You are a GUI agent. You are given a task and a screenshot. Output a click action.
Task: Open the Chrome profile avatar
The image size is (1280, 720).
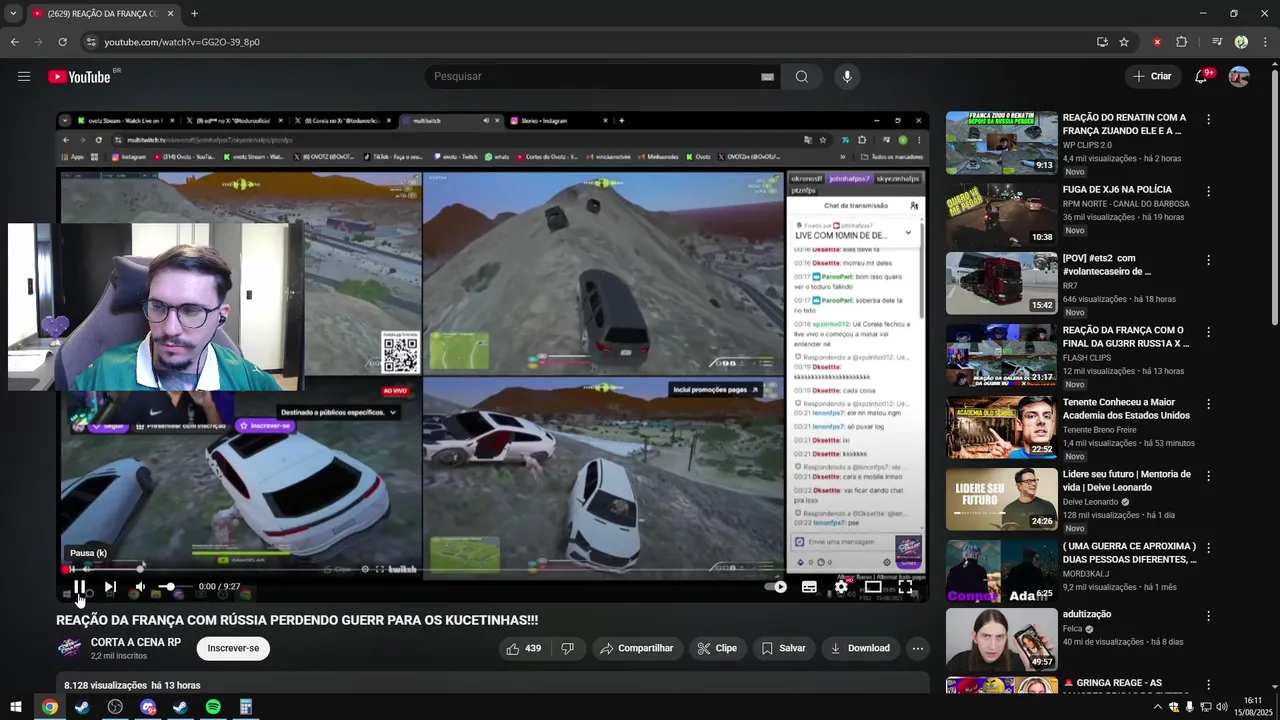pos(1241,42)
